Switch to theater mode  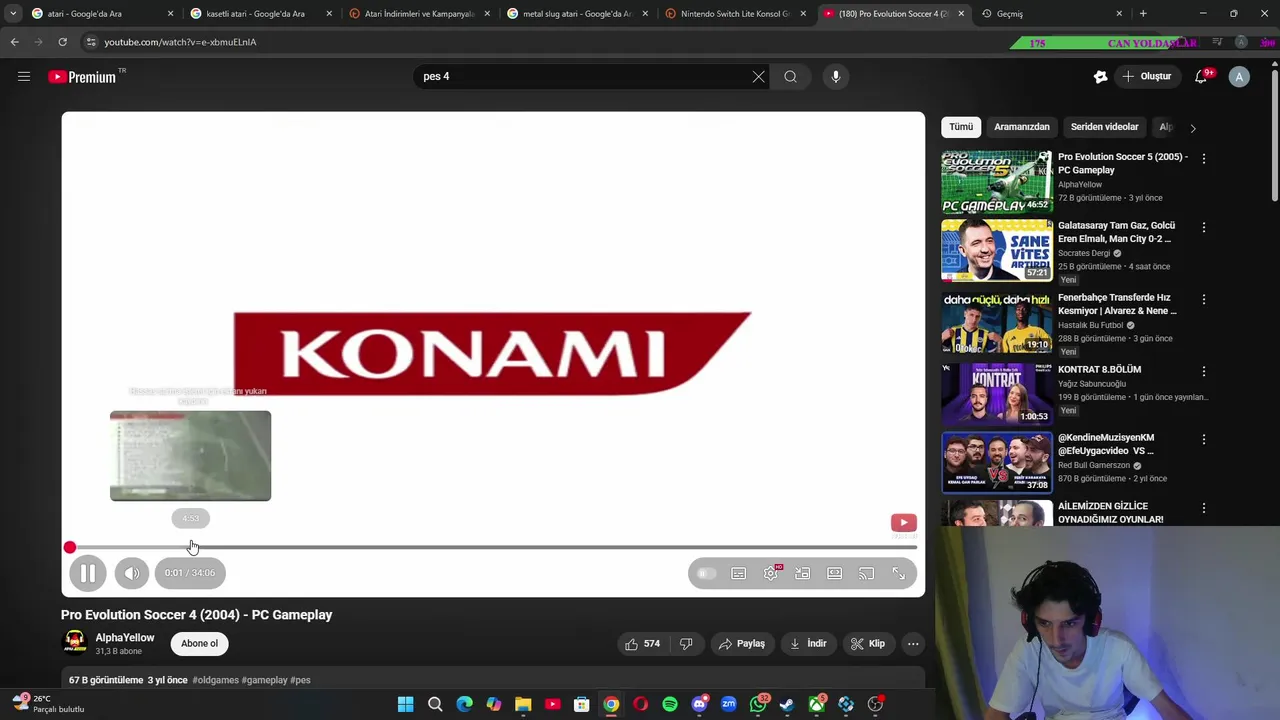coord(835,573)
